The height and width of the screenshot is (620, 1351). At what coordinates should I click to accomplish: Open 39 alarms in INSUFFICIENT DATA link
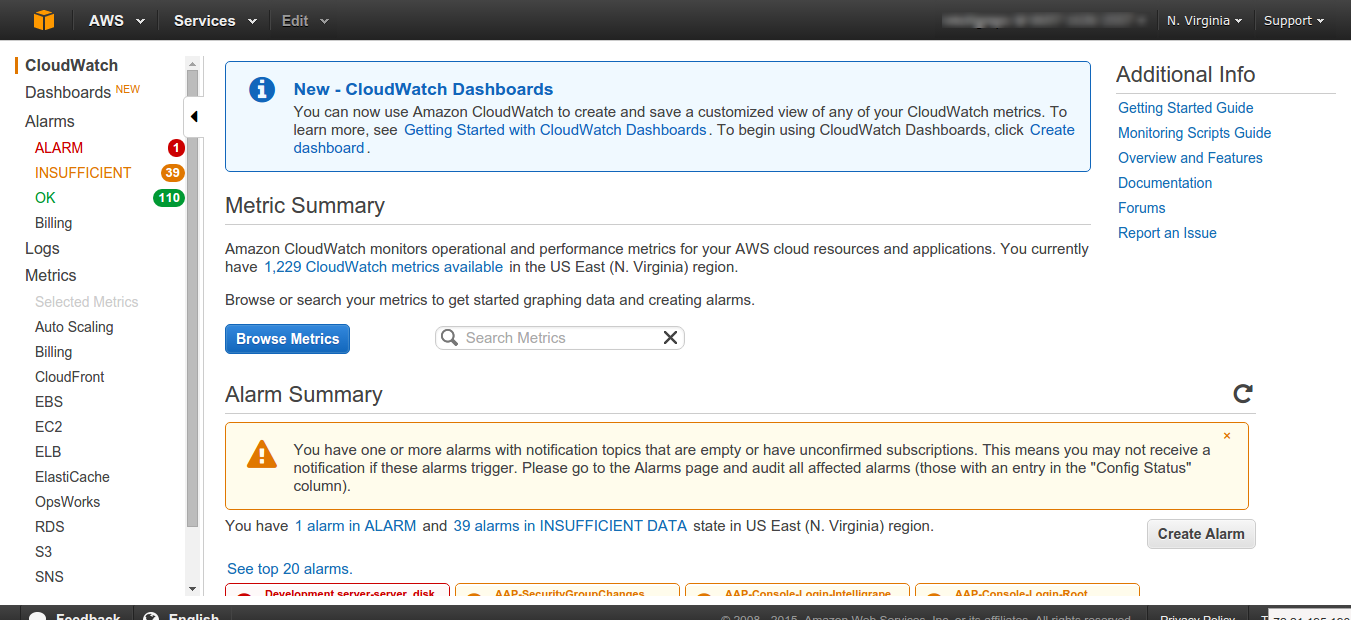570,526
